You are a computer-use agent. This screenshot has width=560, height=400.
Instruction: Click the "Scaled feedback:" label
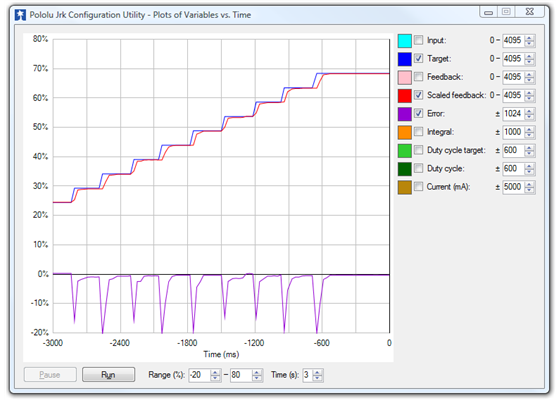click(457, 95)
